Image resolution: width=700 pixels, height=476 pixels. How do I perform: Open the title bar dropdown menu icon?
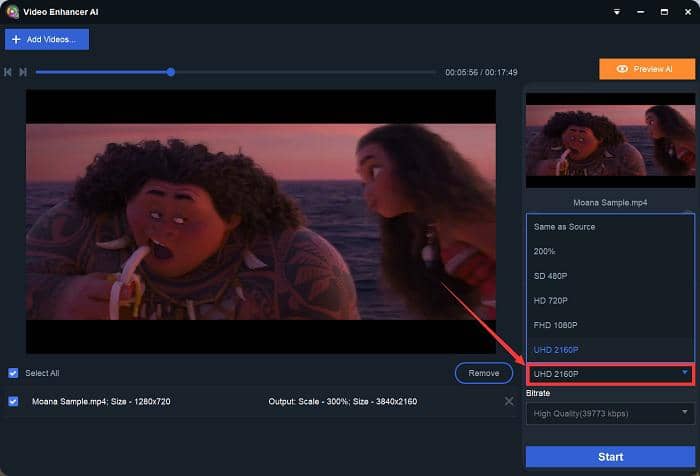click(617, 12)
